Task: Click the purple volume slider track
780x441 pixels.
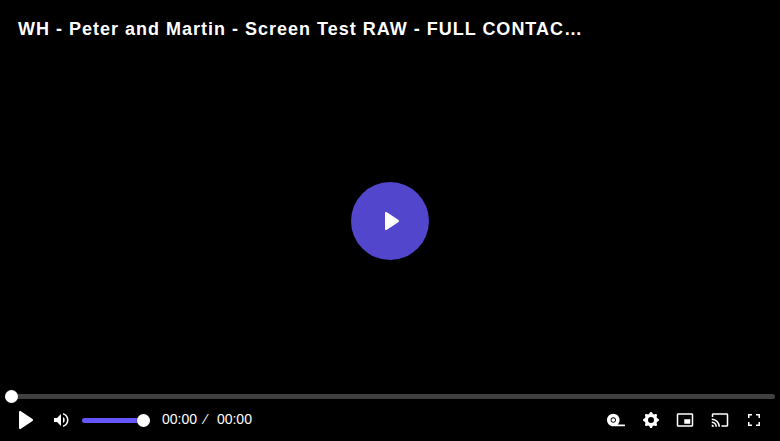Action: pos(112,421)
